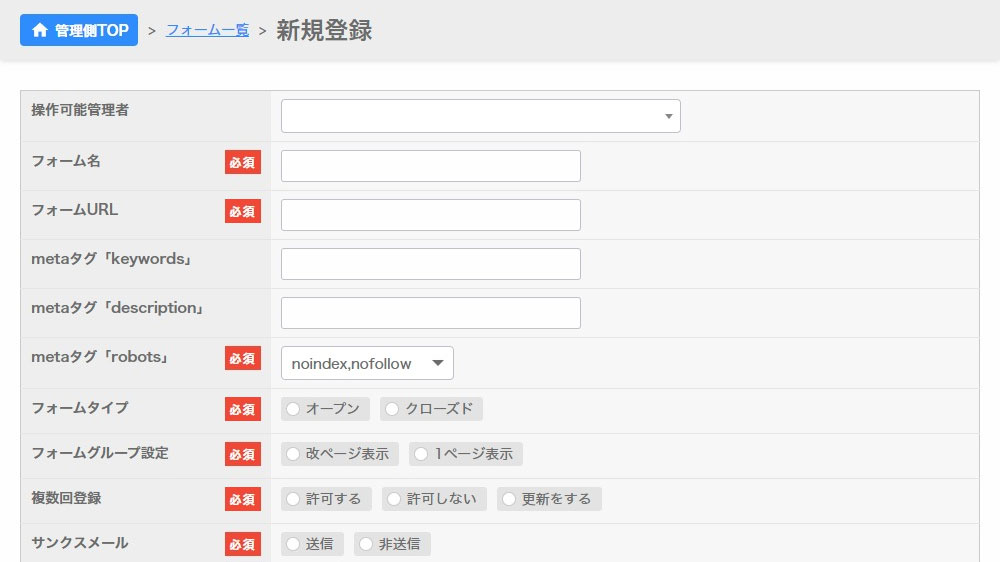The width and height of the screenshot is (1000, 562).
Task: Expand the 操作可能管理者 dropdown
Action: [x=480, y=116]
